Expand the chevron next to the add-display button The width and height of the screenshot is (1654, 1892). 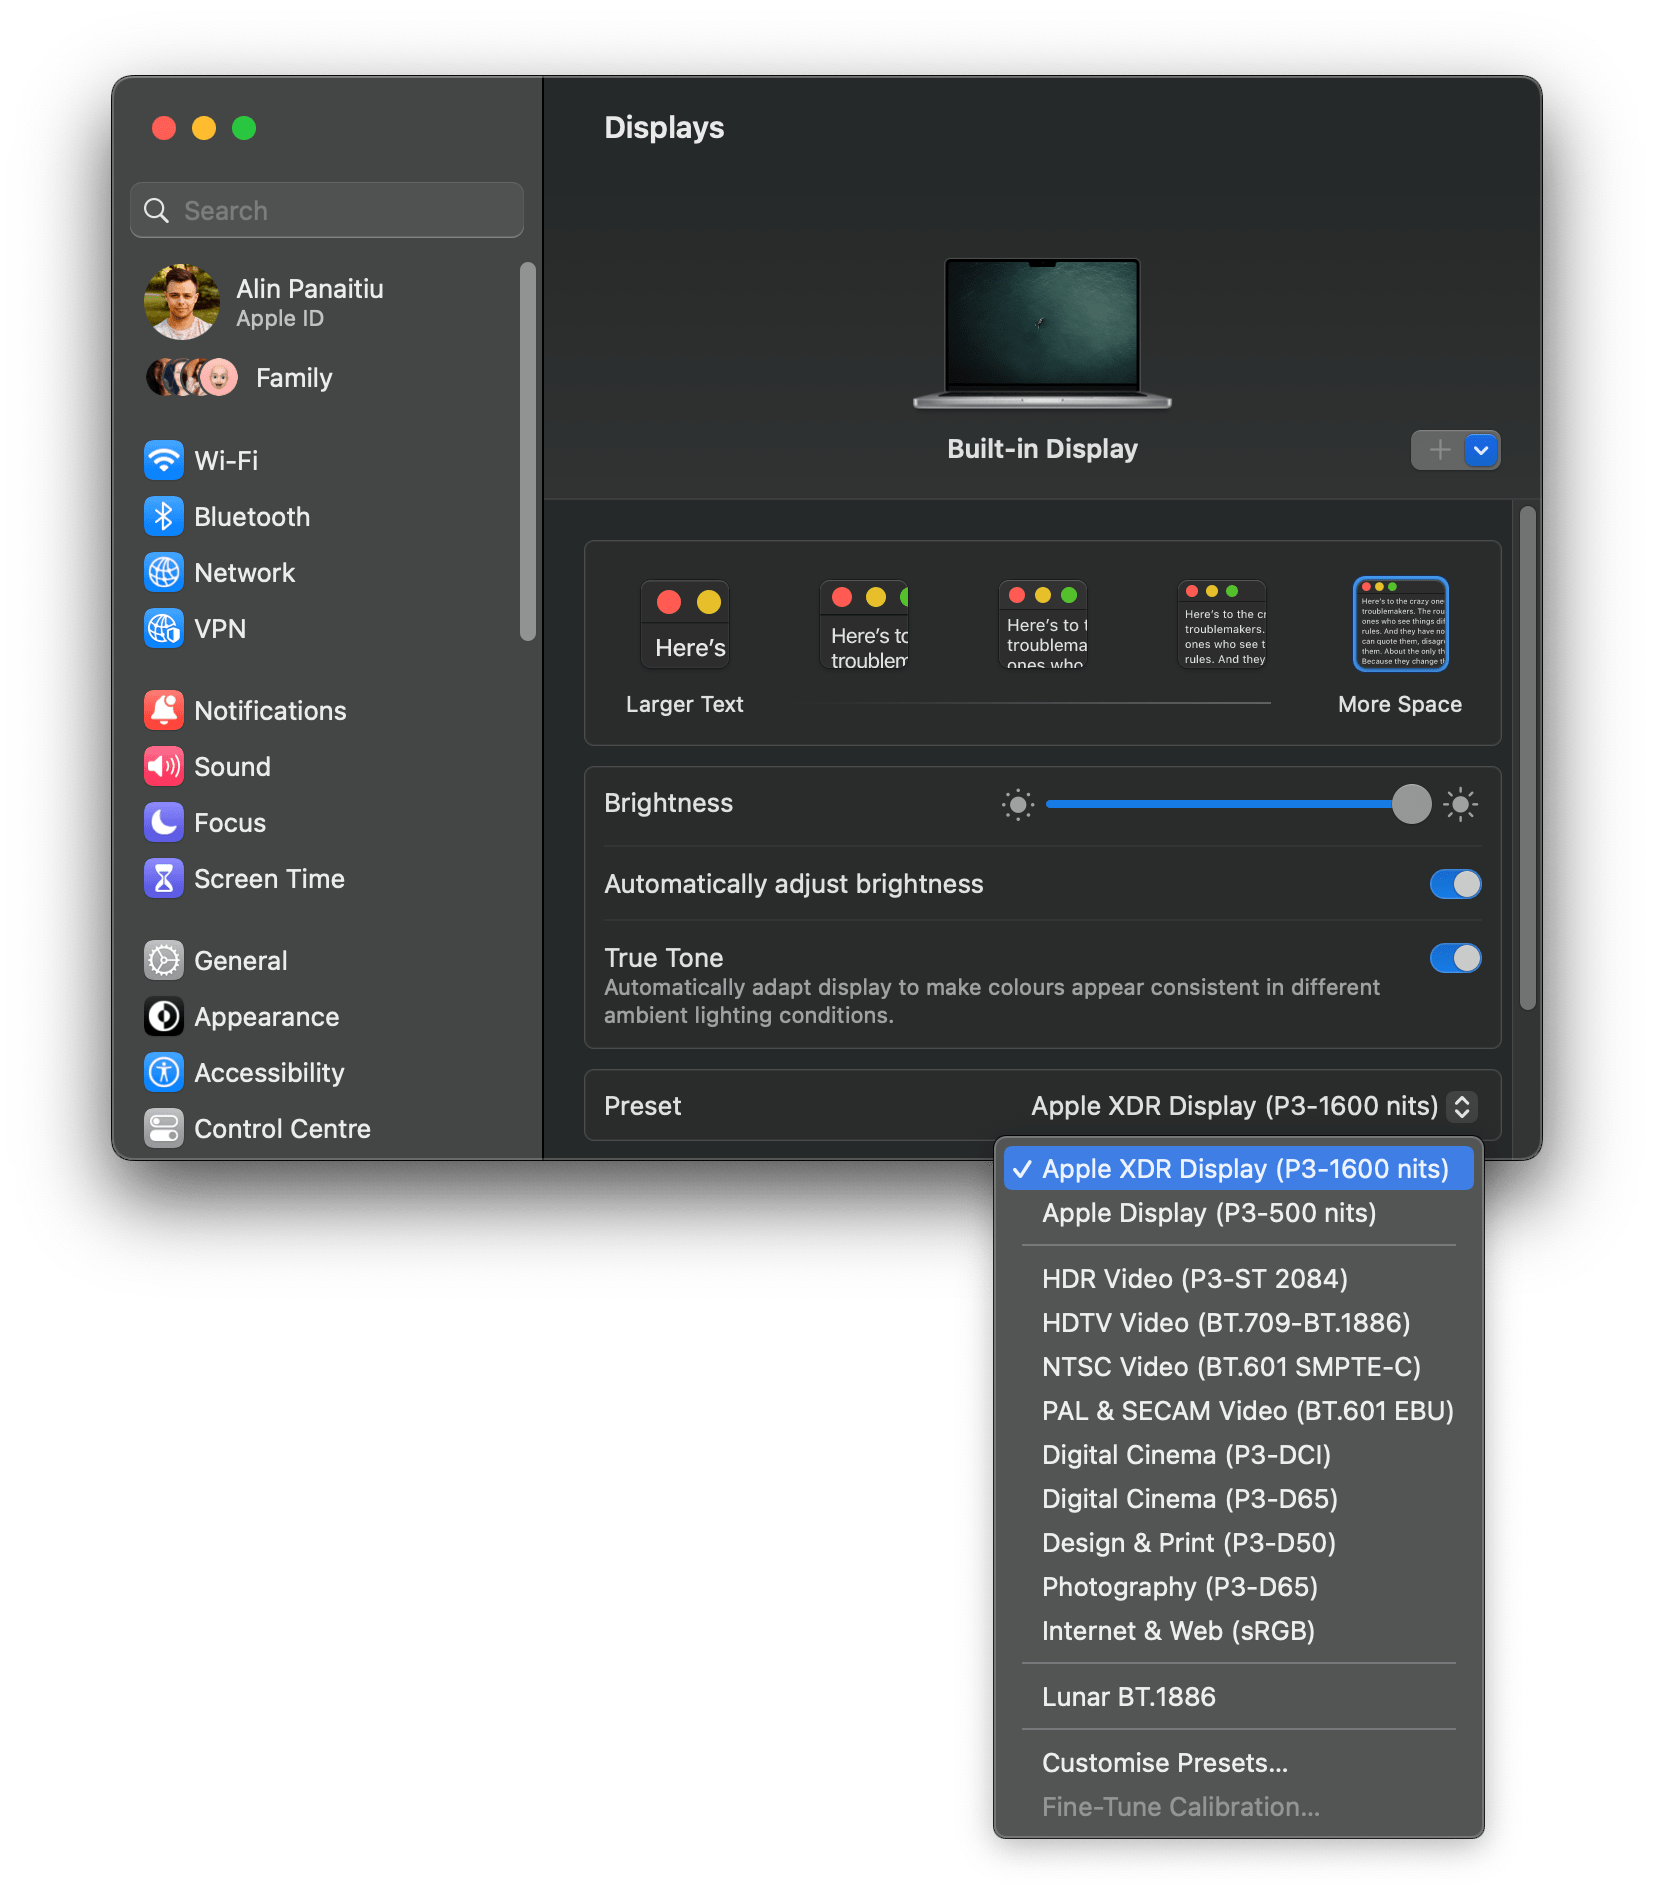(1481, 450)
